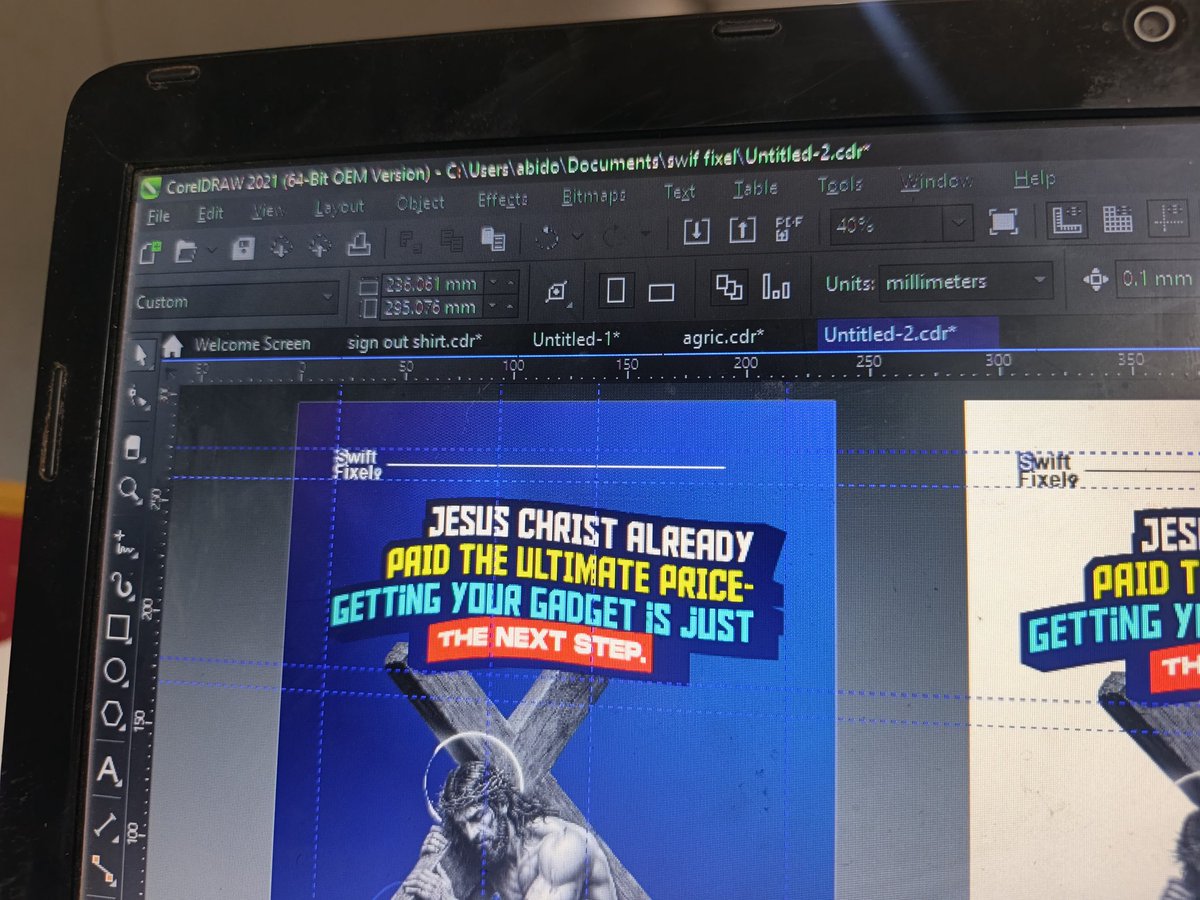The height and width of the screenshot is (900, 1200).
Task: Toggle the Show rulers button
Action: pos(1067,220)
